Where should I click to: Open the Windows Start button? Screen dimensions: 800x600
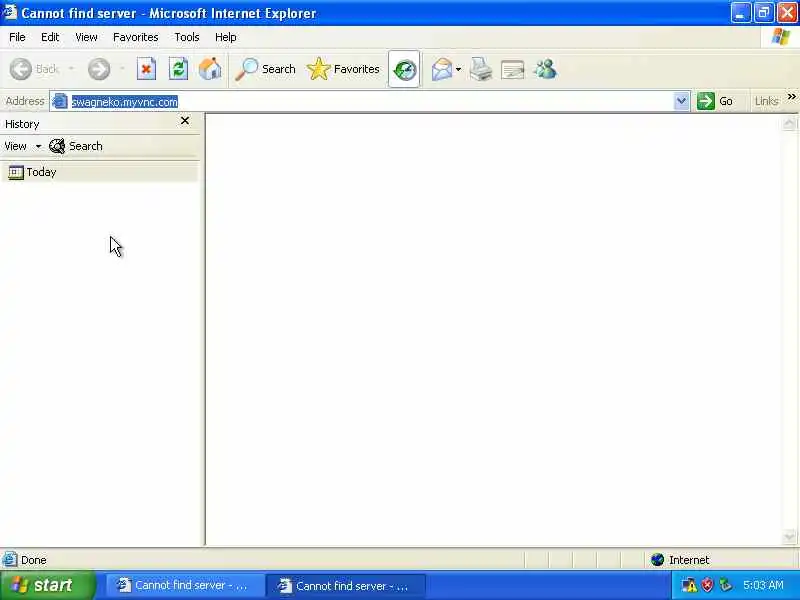(x=47, y=585)
